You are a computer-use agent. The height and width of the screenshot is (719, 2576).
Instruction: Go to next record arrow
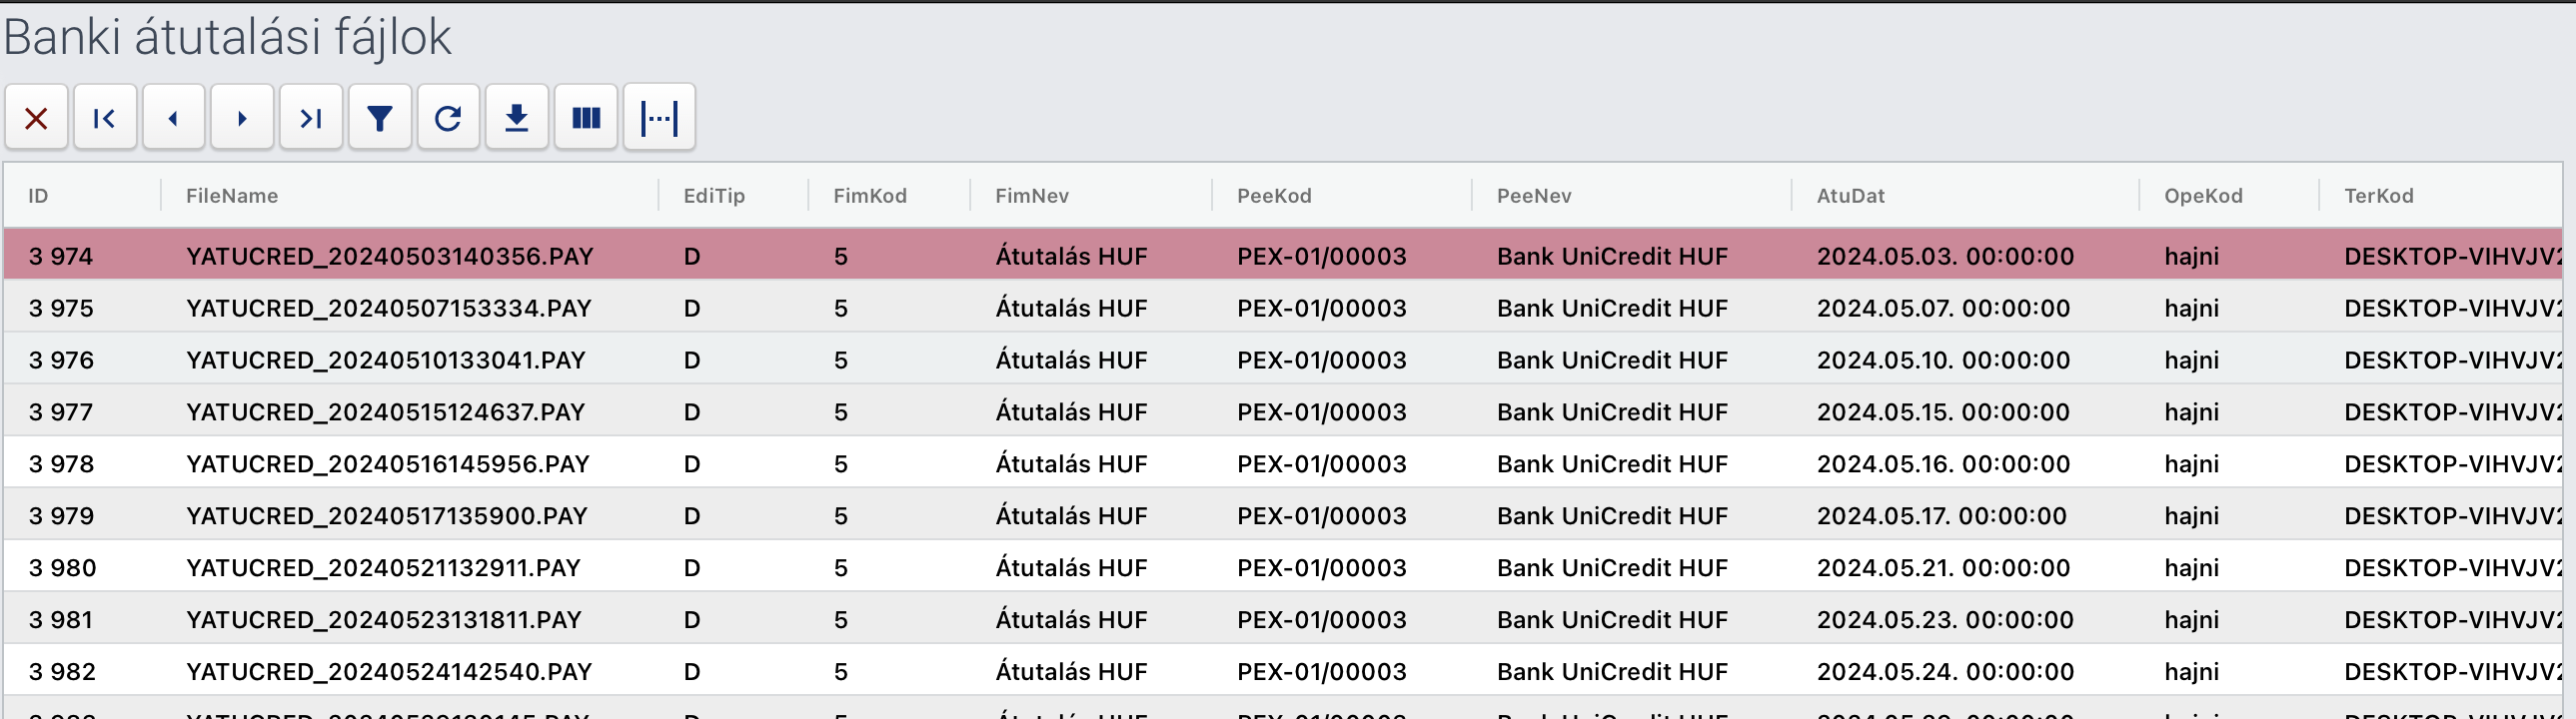tap(242, 118)
